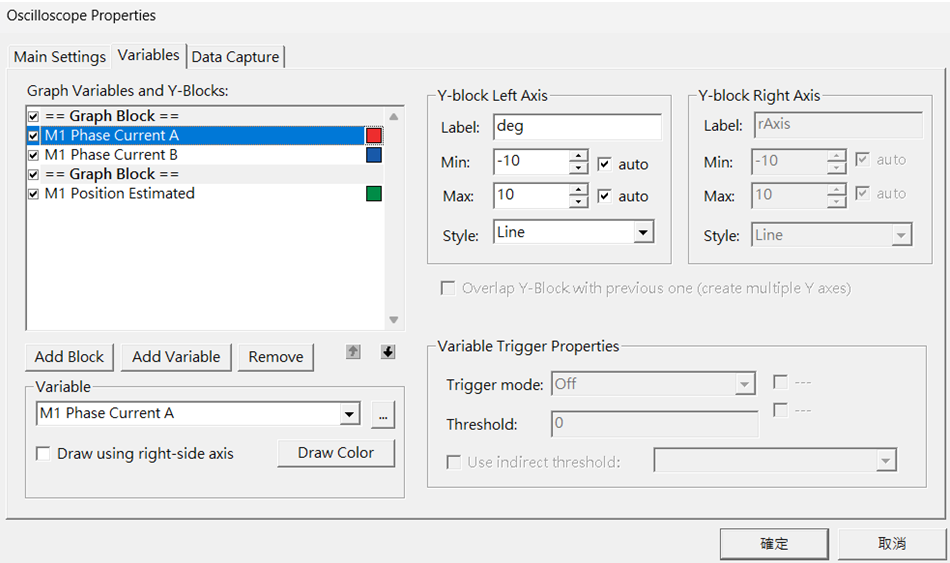Select M1 Position Estimated in the list
This screenshot has width=950, height=563.
pyautogui.click(x=120, y=194)
